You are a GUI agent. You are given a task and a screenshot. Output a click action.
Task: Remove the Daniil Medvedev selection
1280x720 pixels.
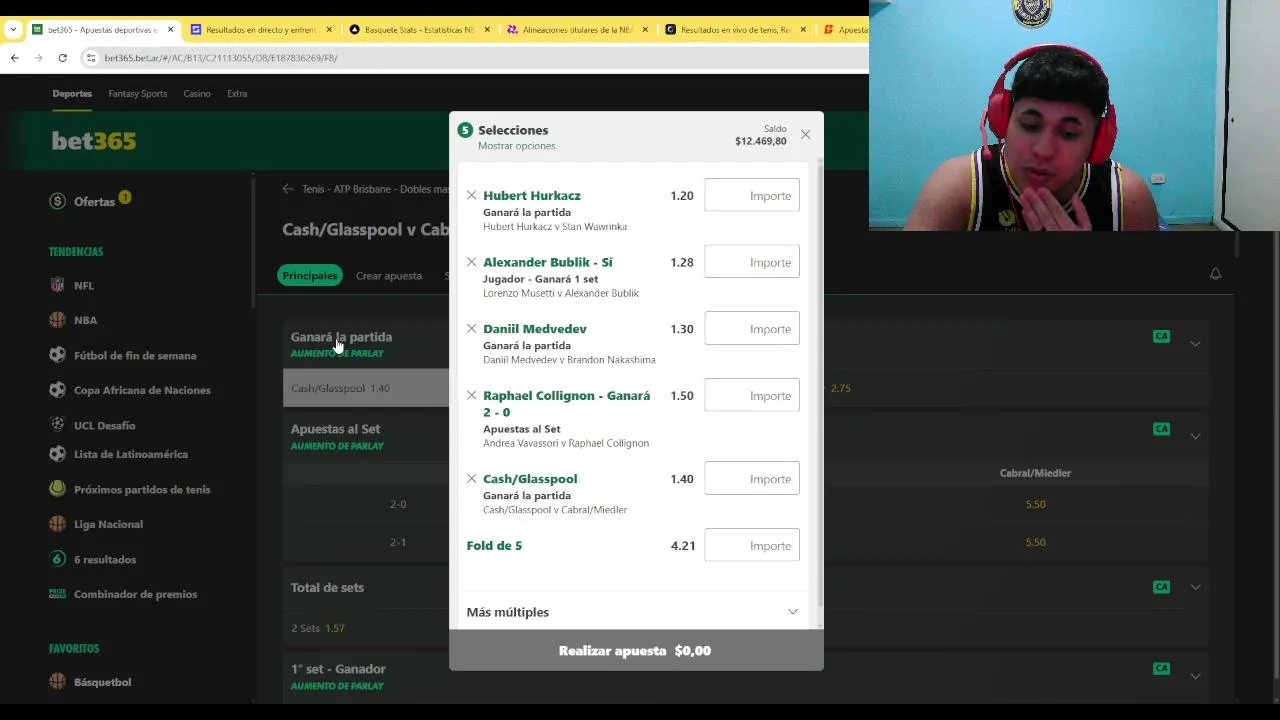click(471, 329)
